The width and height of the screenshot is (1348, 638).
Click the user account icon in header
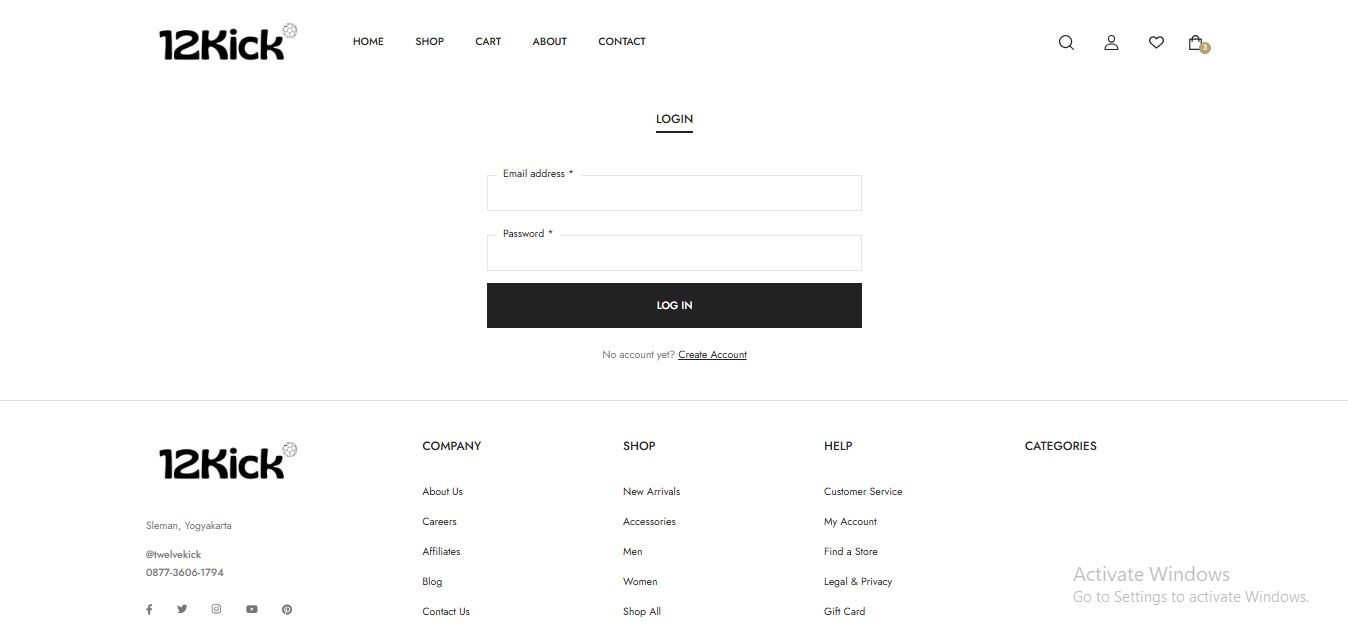1111,43
